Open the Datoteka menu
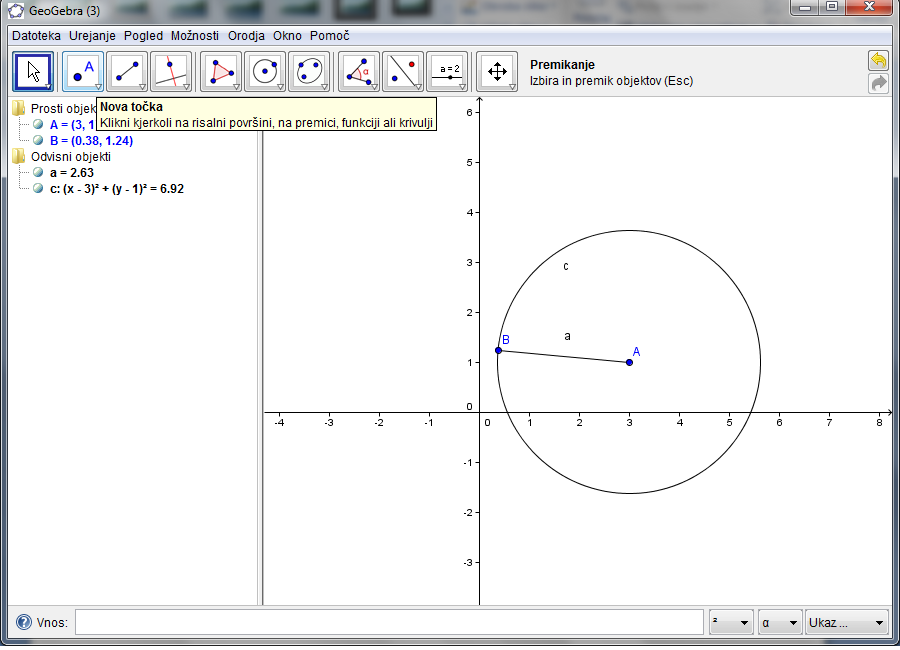The image size is (900, 650). [36, 35]
